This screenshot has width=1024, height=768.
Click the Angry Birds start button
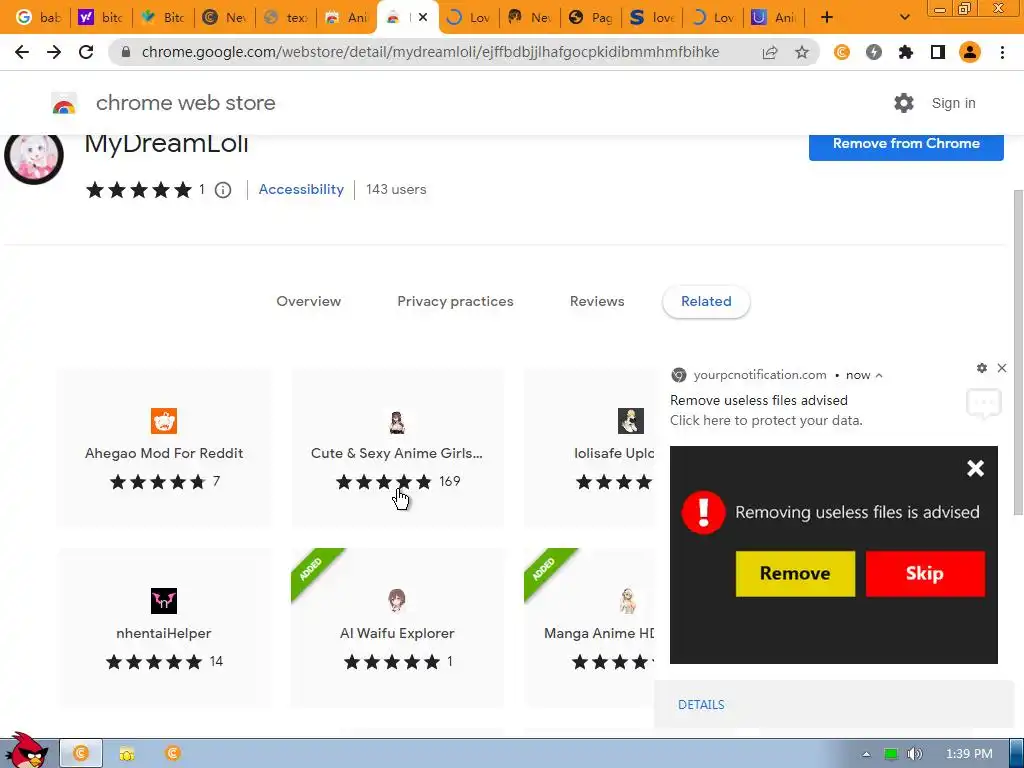point(26,751)
